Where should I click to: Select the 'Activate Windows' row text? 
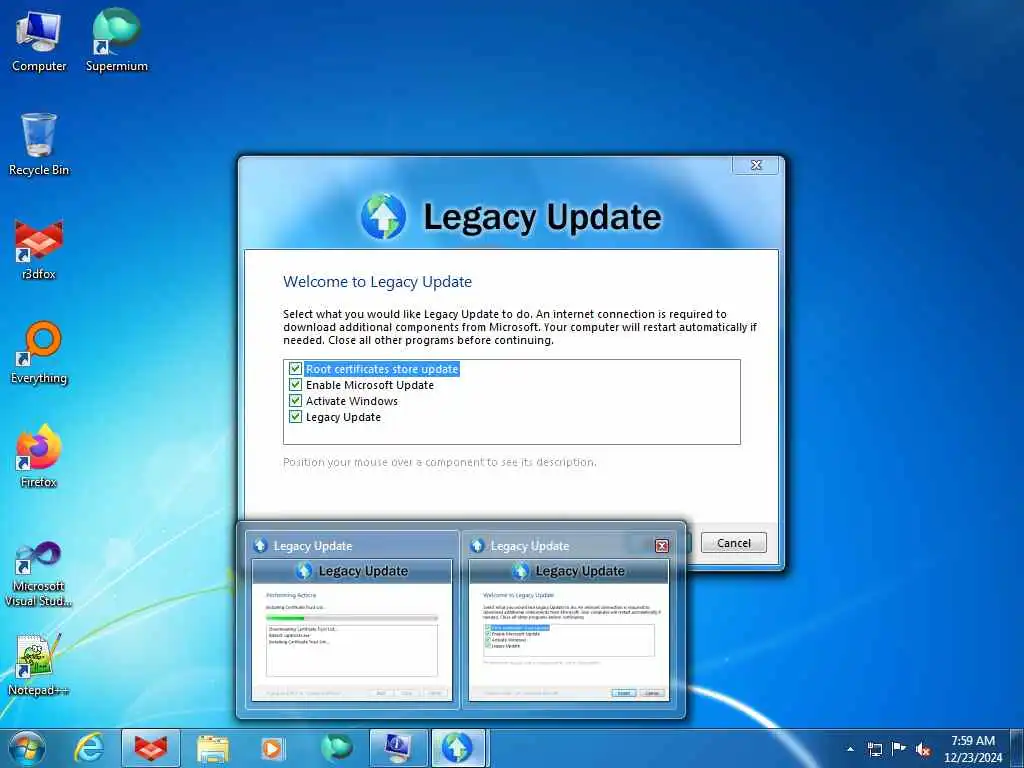tap(351, 401)
